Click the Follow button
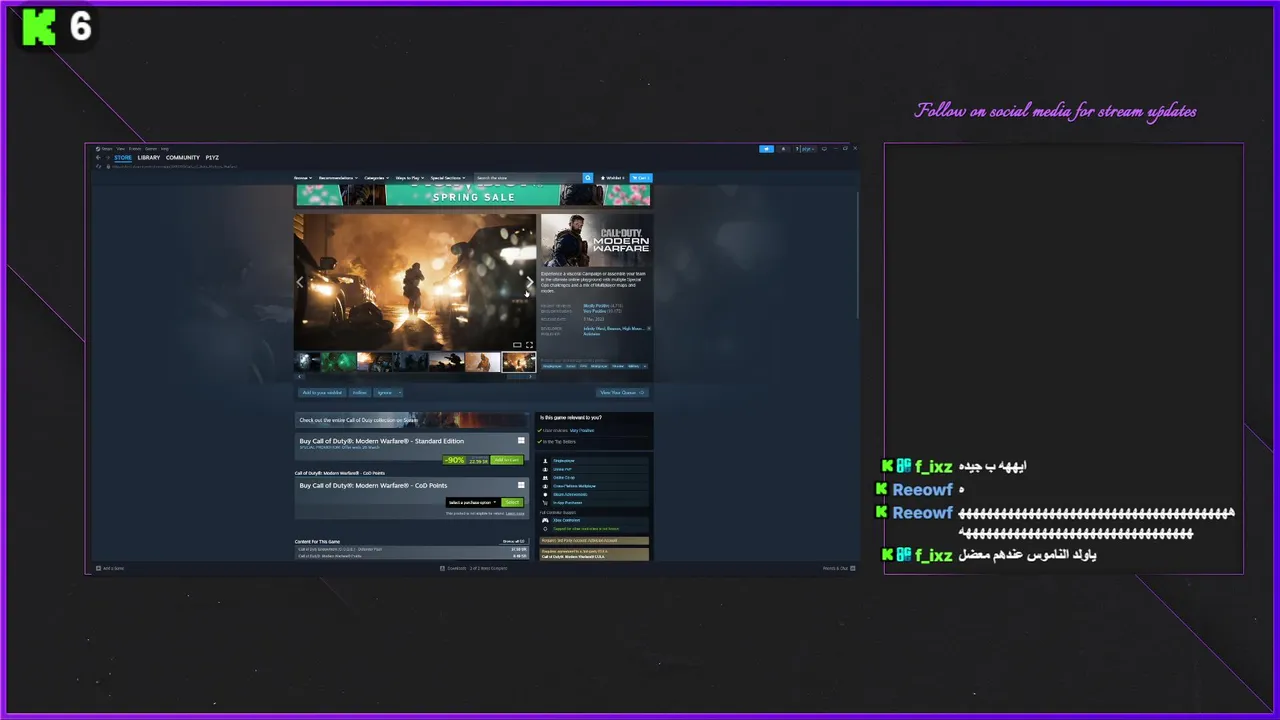Screen dimensions: 1280x720 coord(360,392)
